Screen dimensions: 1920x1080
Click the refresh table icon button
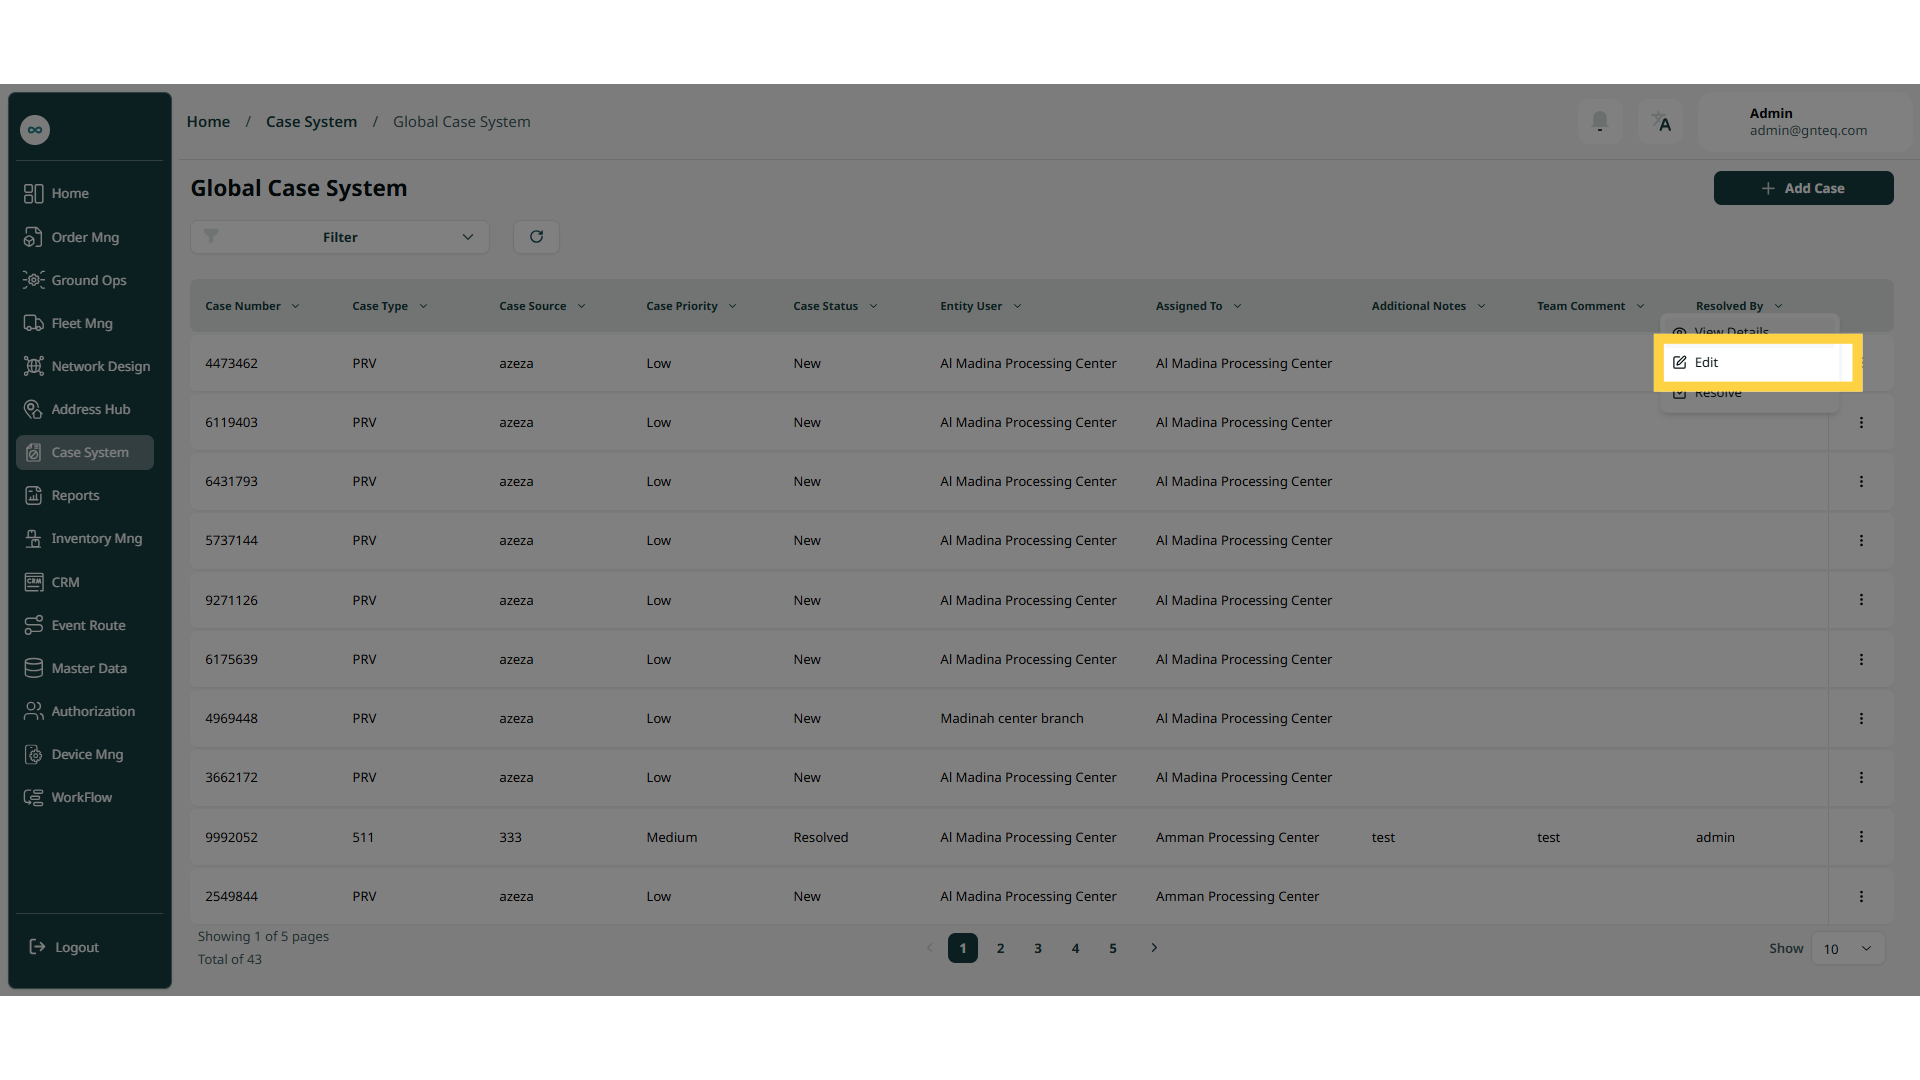(x=536, y=237)
